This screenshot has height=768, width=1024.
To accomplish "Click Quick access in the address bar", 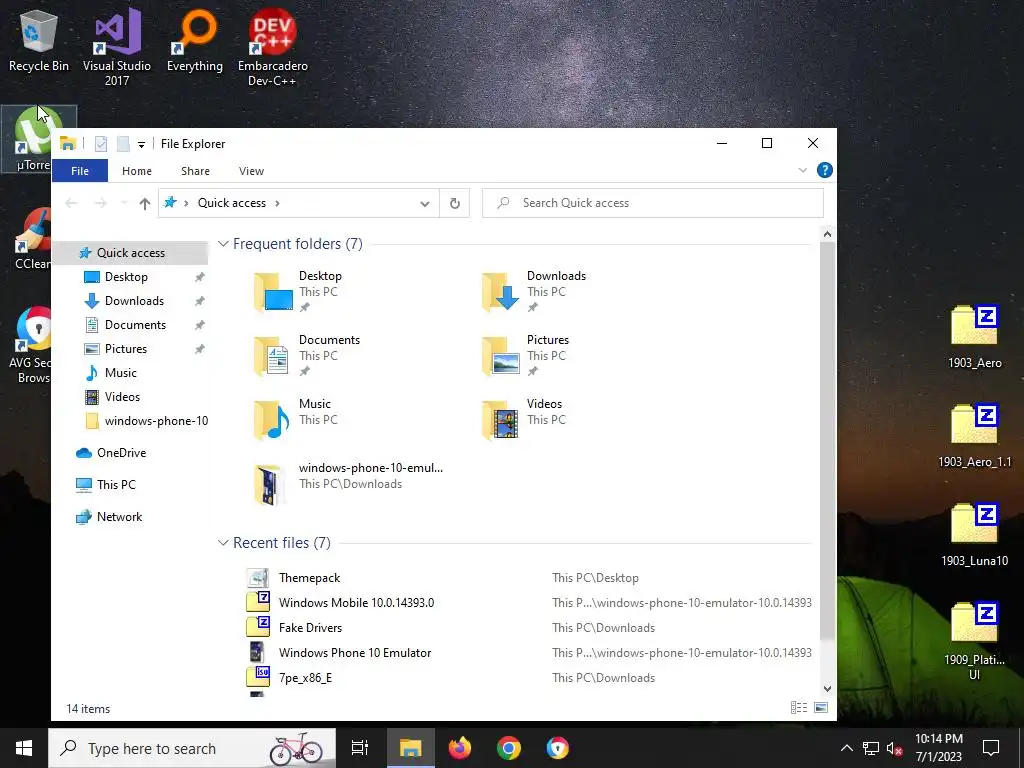I will click(x=232, y=203).
